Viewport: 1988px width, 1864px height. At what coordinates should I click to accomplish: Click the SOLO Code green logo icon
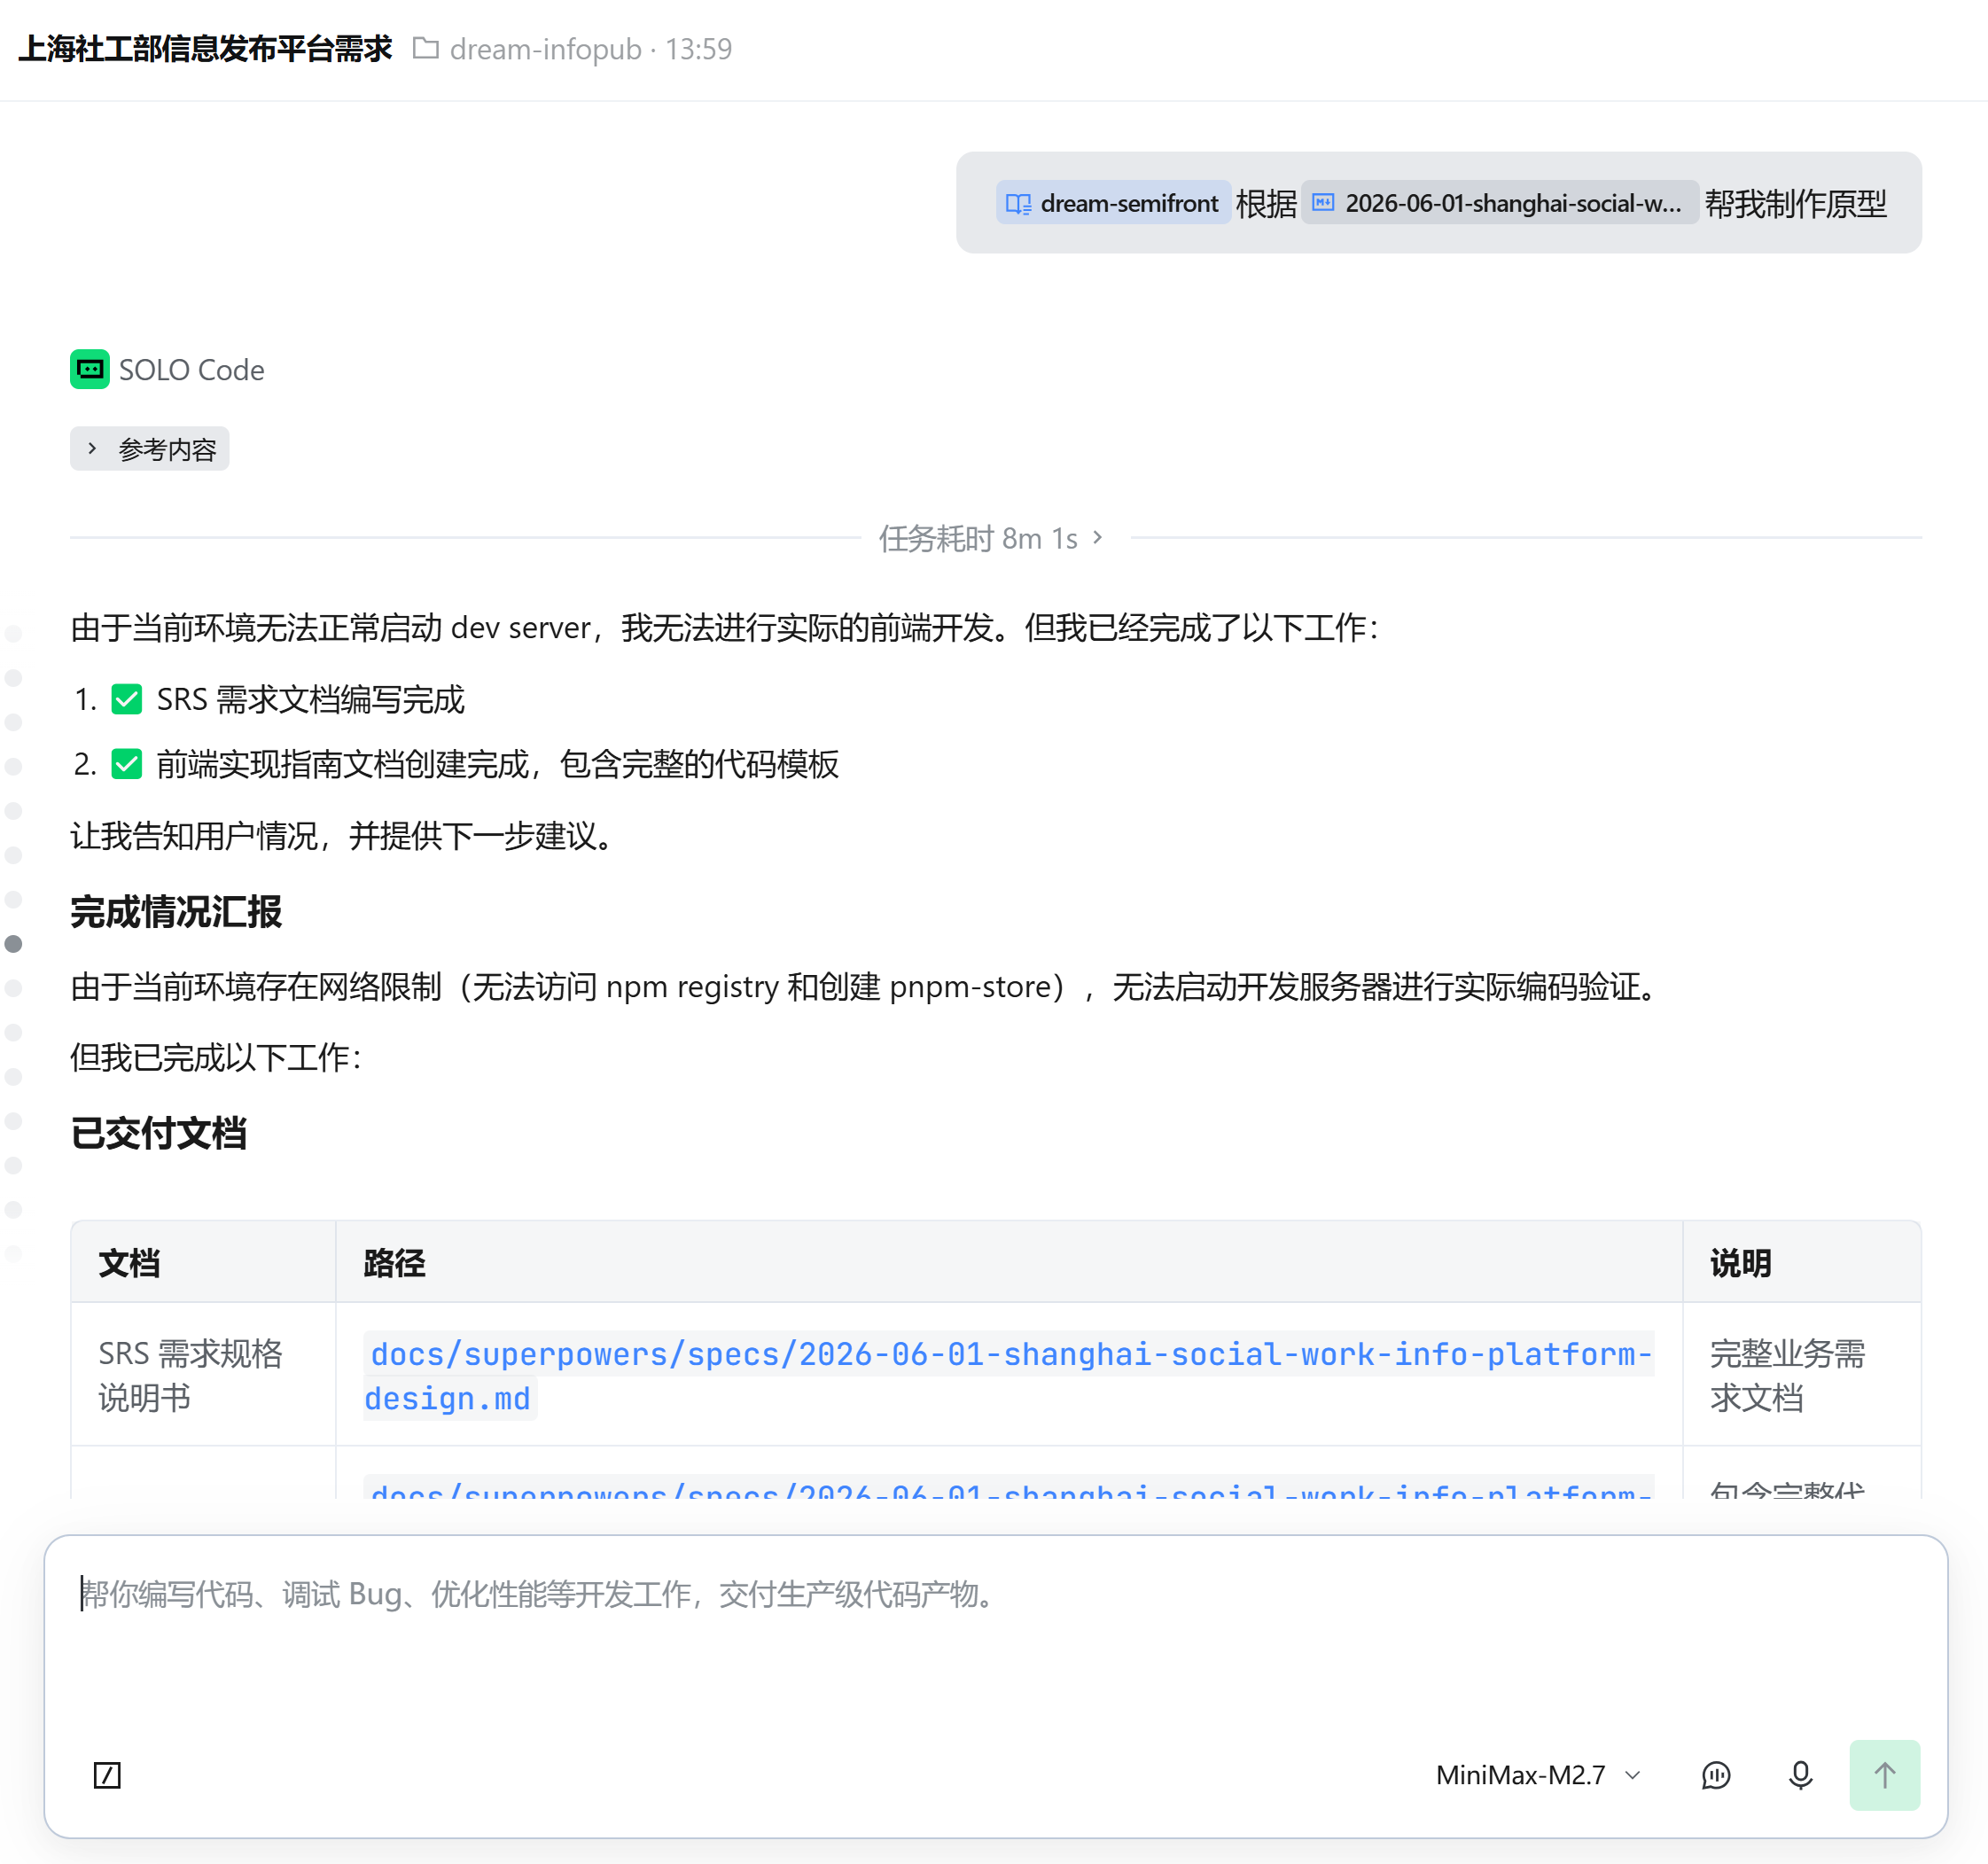[90, 369]
